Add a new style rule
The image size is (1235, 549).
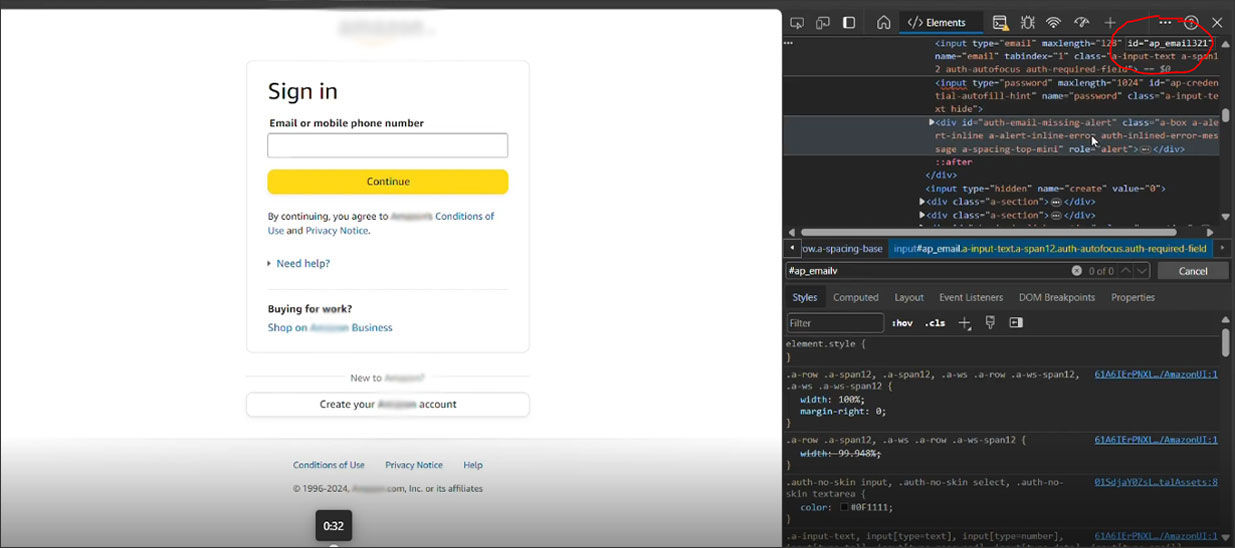pos(964,323)
